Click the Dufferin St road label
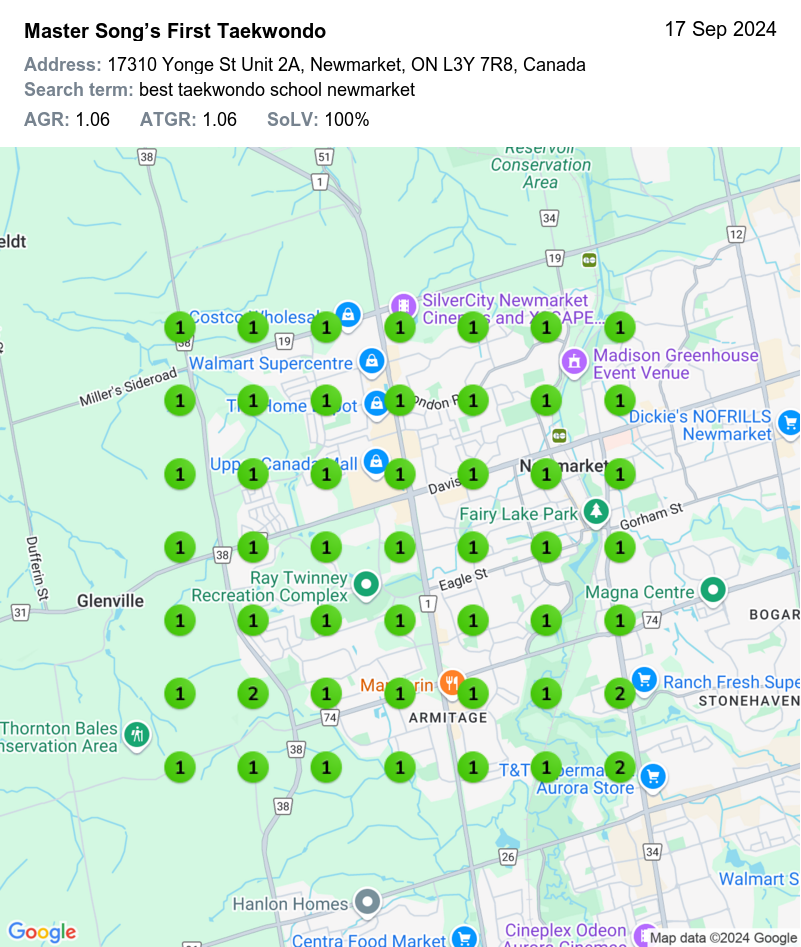801x947 pixels. 37,568
